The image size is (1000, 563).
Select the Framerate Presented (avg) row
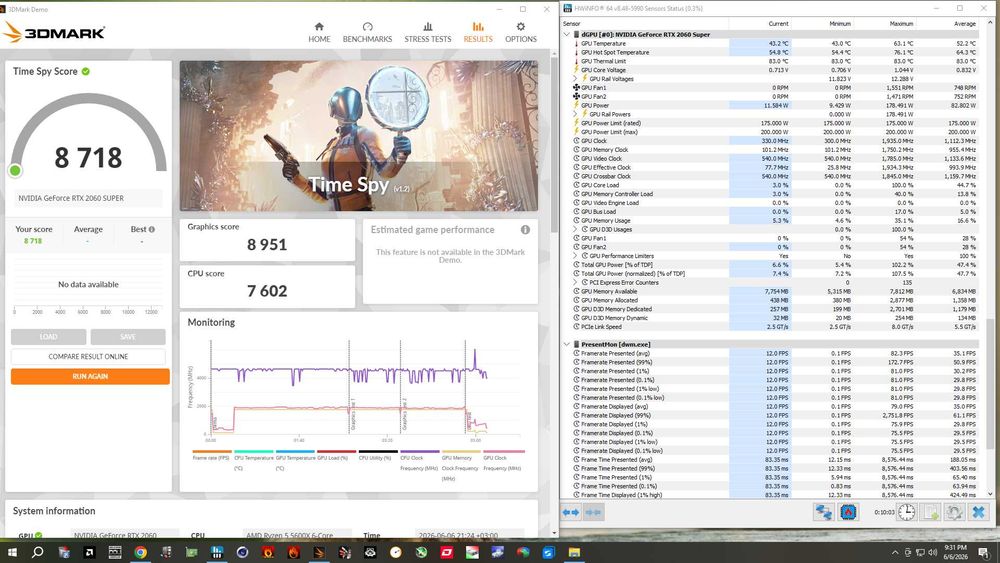click(771, 353)
